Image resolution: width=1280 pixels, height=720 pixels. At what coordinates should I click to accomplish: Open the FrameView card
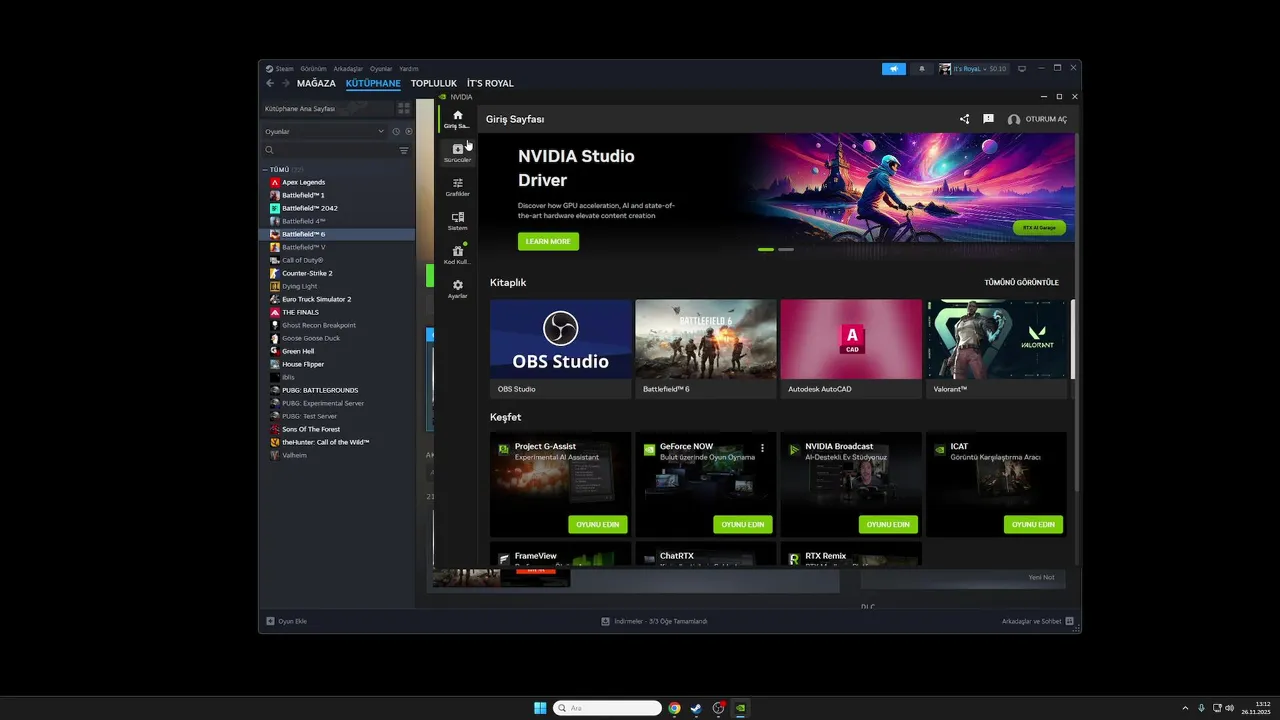(561, 554)
